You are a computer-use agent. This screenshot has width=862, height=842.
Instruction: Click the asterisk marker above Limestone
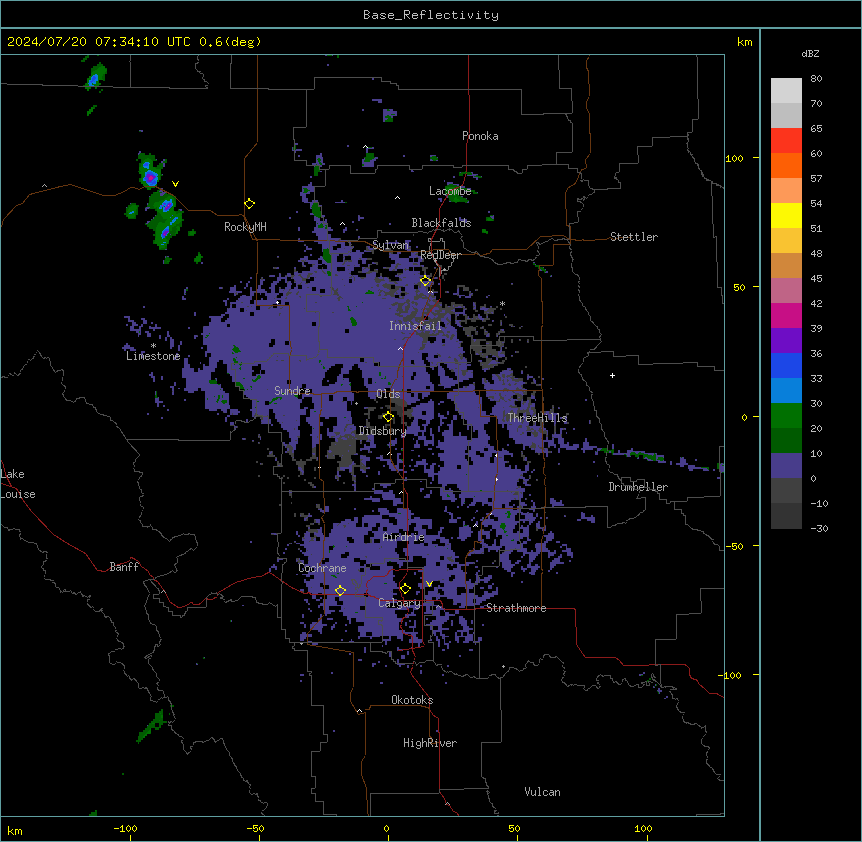click(153, 346)
